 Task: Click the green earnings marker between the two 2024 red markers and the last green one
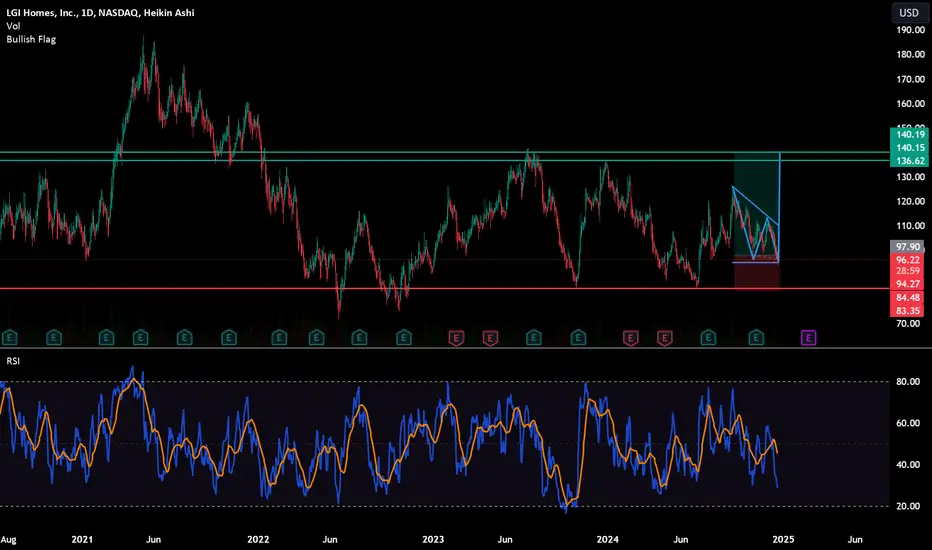pyautogui.click(x=708, y=338)
